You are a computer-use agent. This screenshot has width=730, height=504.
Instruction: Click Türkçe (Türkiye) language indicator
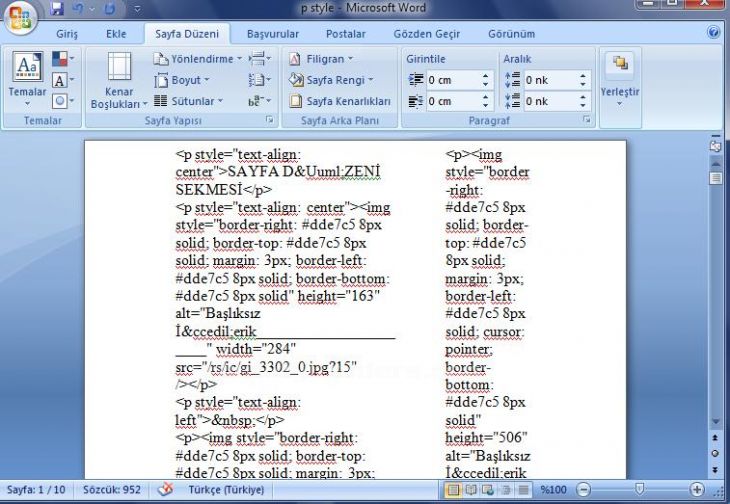click(226, 490)
